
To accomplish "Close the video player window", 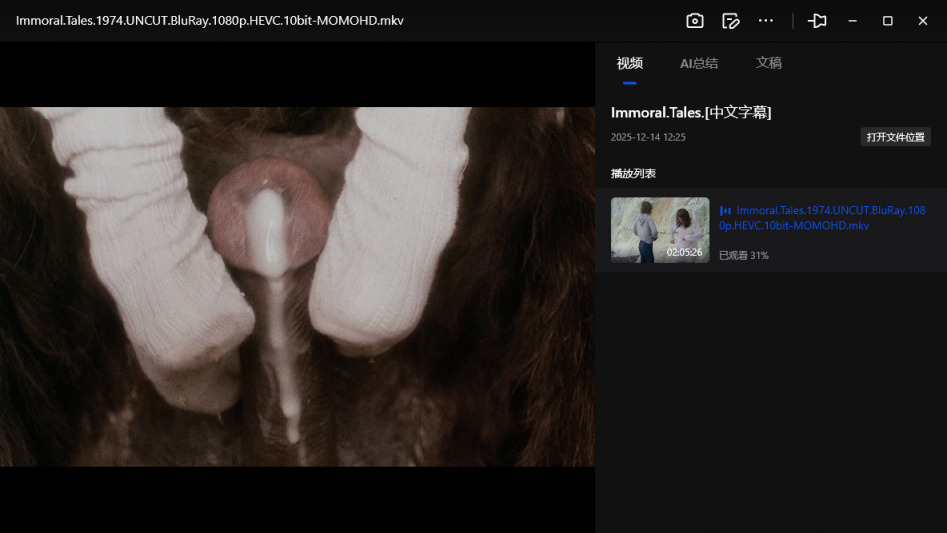I will click(922, 21).
